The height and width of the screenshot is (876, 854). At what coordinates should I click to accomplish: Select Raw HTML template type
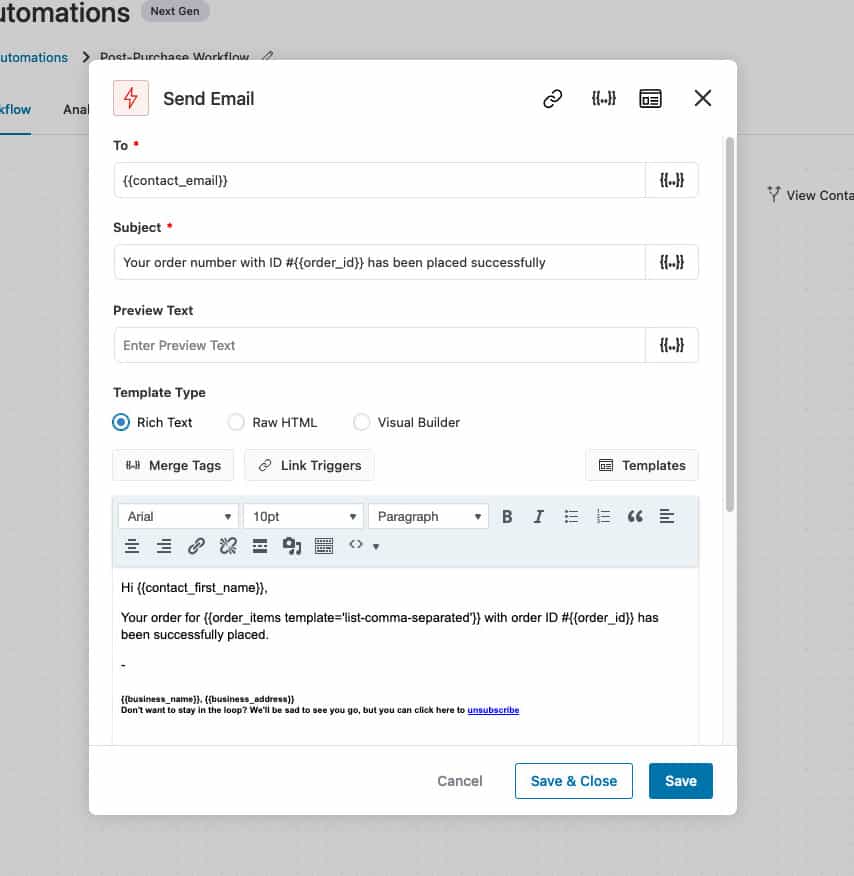click(236, 422)
